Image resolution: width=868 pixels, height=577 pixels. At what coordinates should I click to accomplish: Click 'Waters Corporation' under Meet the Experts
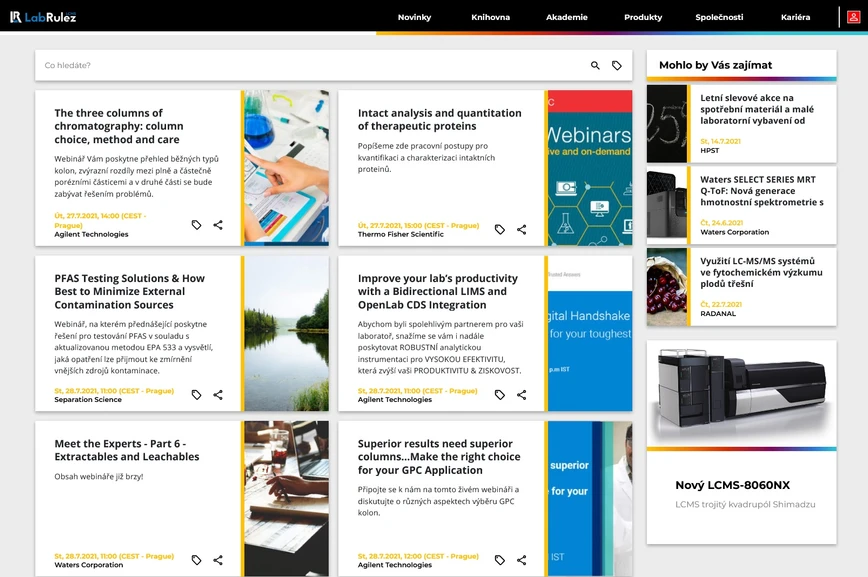(89, 565)
